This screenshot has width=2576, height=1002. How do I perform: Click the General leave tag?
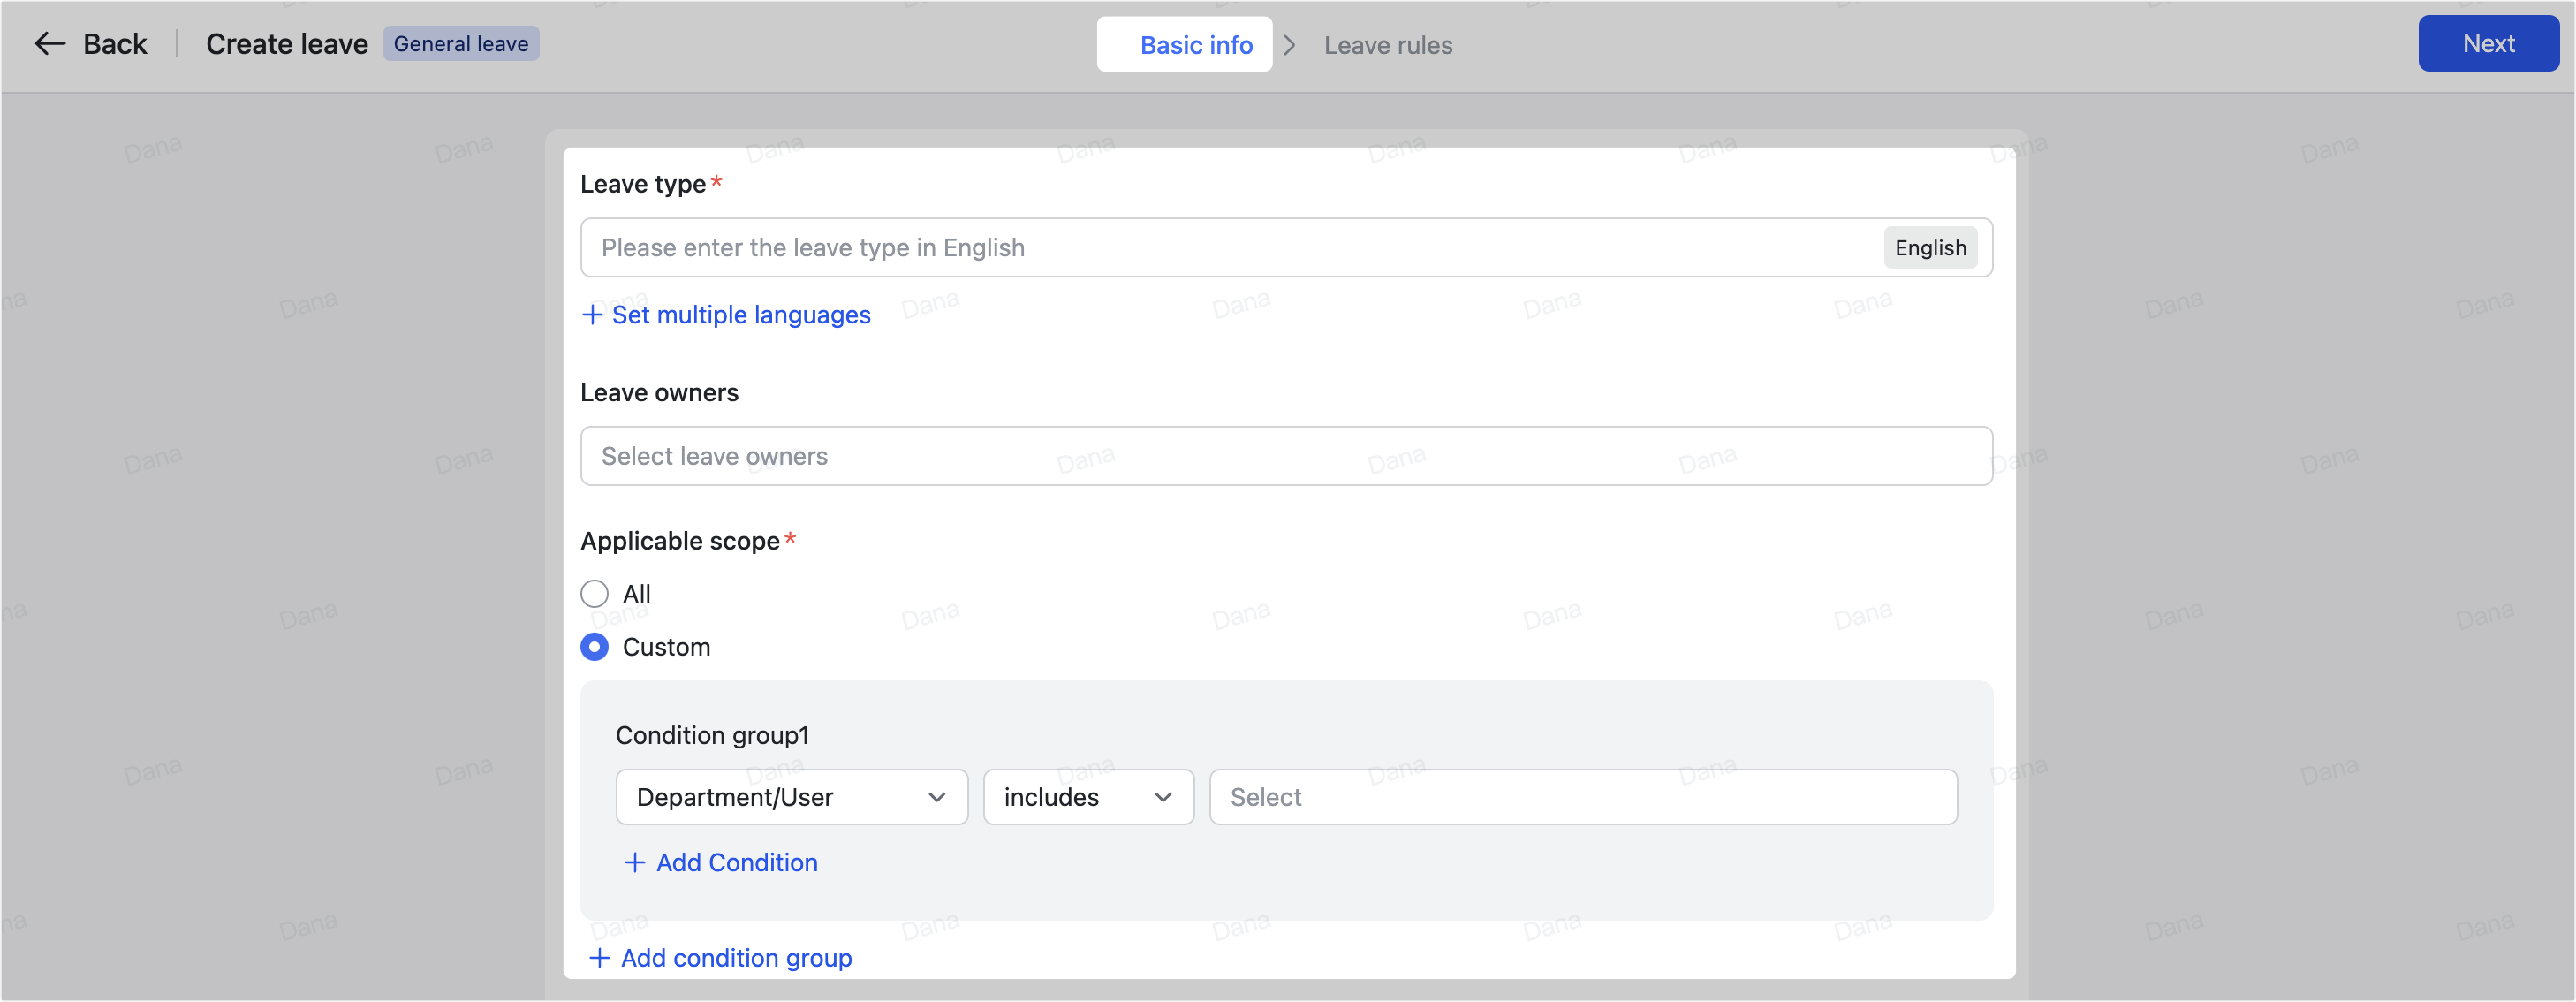click(461, 44)
